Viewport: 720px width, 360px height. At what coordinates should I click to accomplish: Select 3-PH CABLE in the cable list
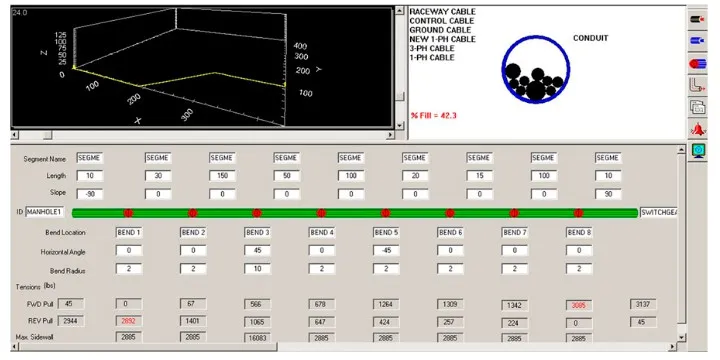point(432,48)
